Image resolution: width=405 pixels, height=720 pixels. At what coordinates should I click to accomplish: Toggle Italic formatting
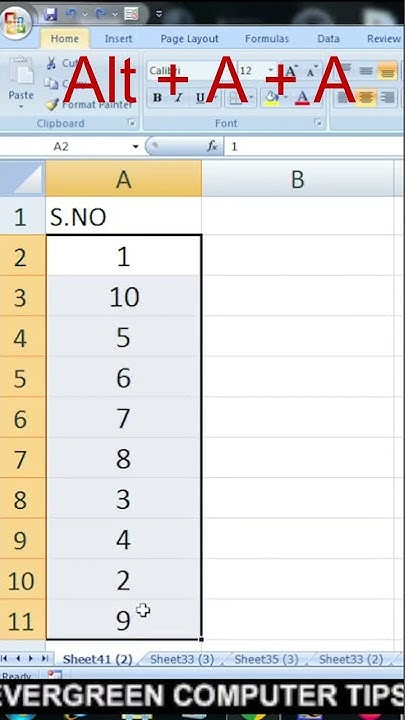pos(179,97)
